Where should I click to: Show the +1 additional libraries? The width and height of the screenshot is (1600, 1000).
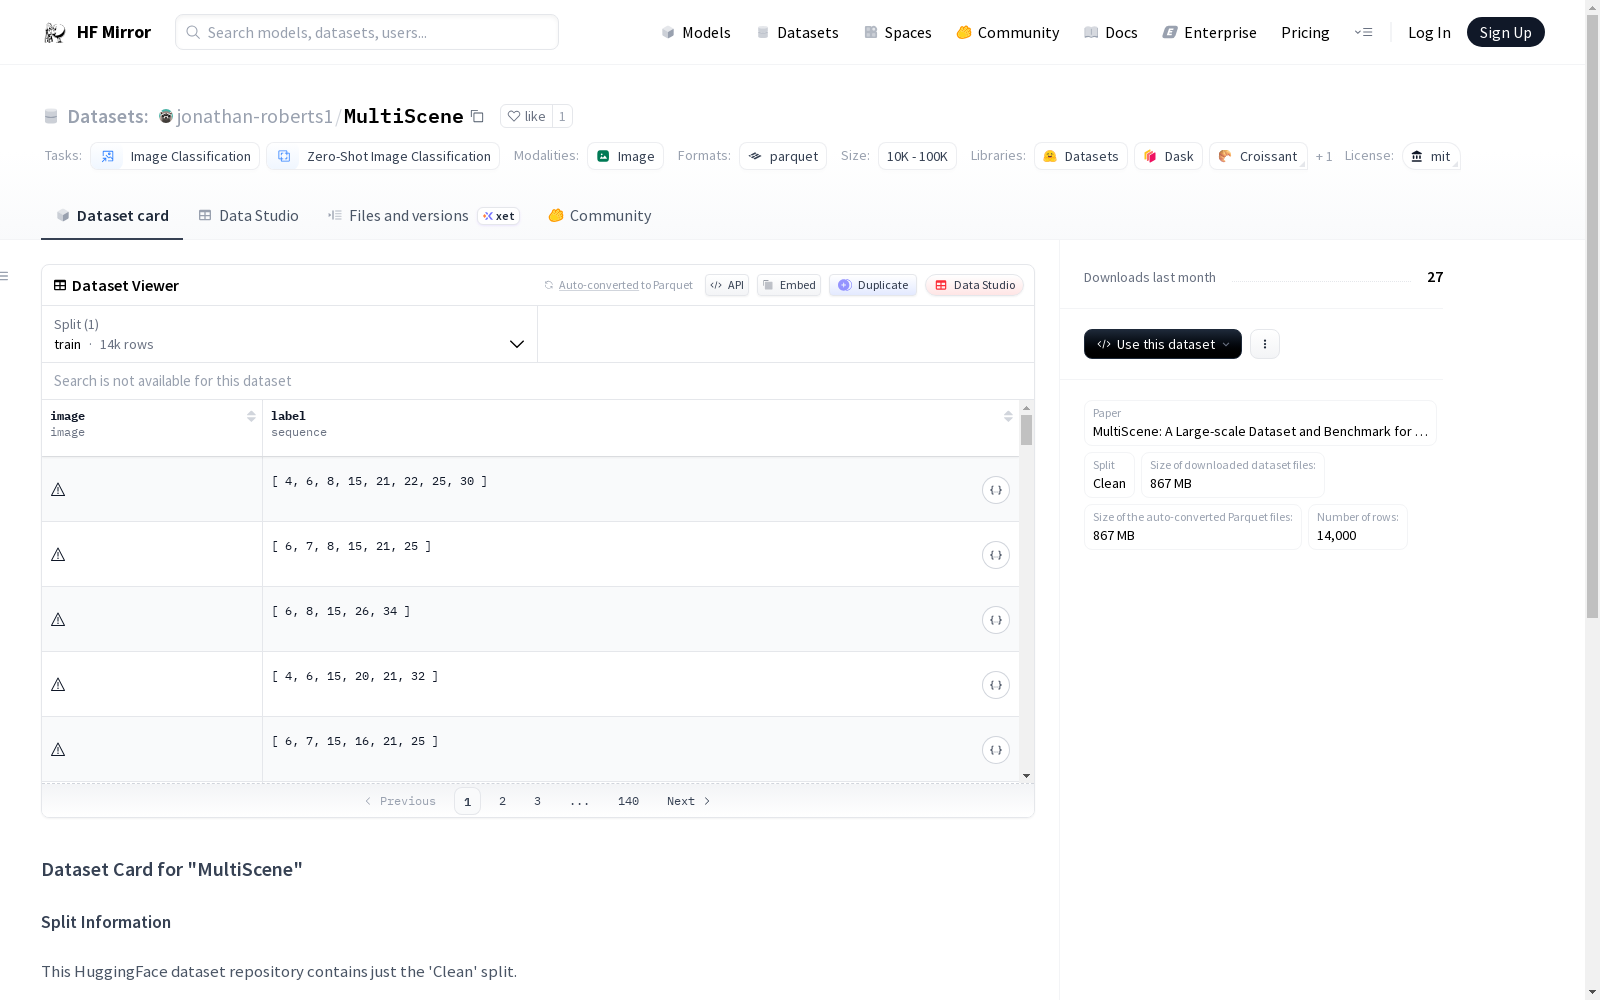click(x=1324, y=157)
